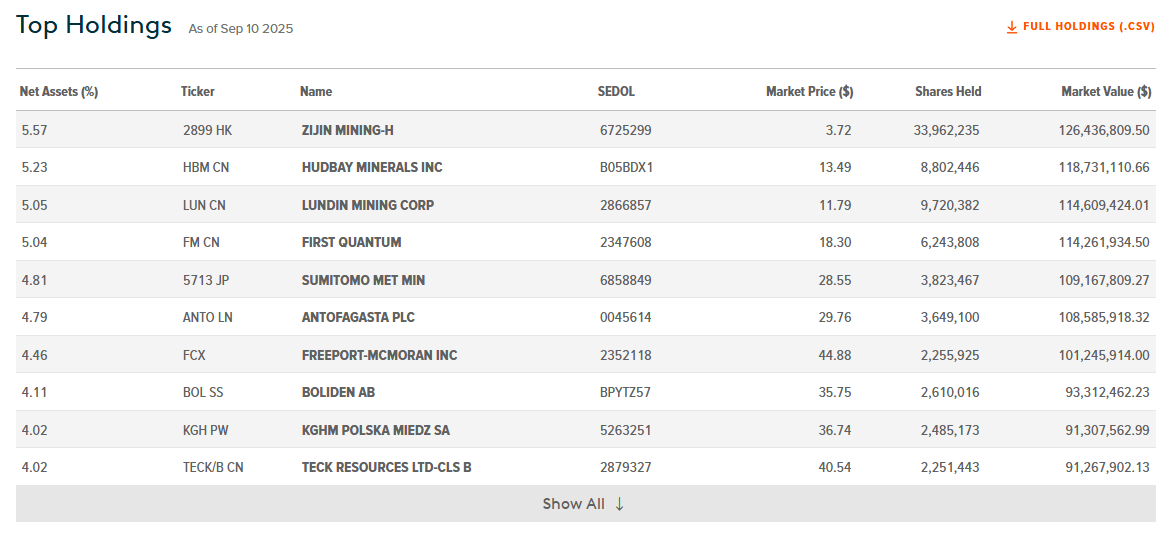Click ticker HBM CN
The height and width of the screenshot is (535, 1172).
click(x=206, y=167)
